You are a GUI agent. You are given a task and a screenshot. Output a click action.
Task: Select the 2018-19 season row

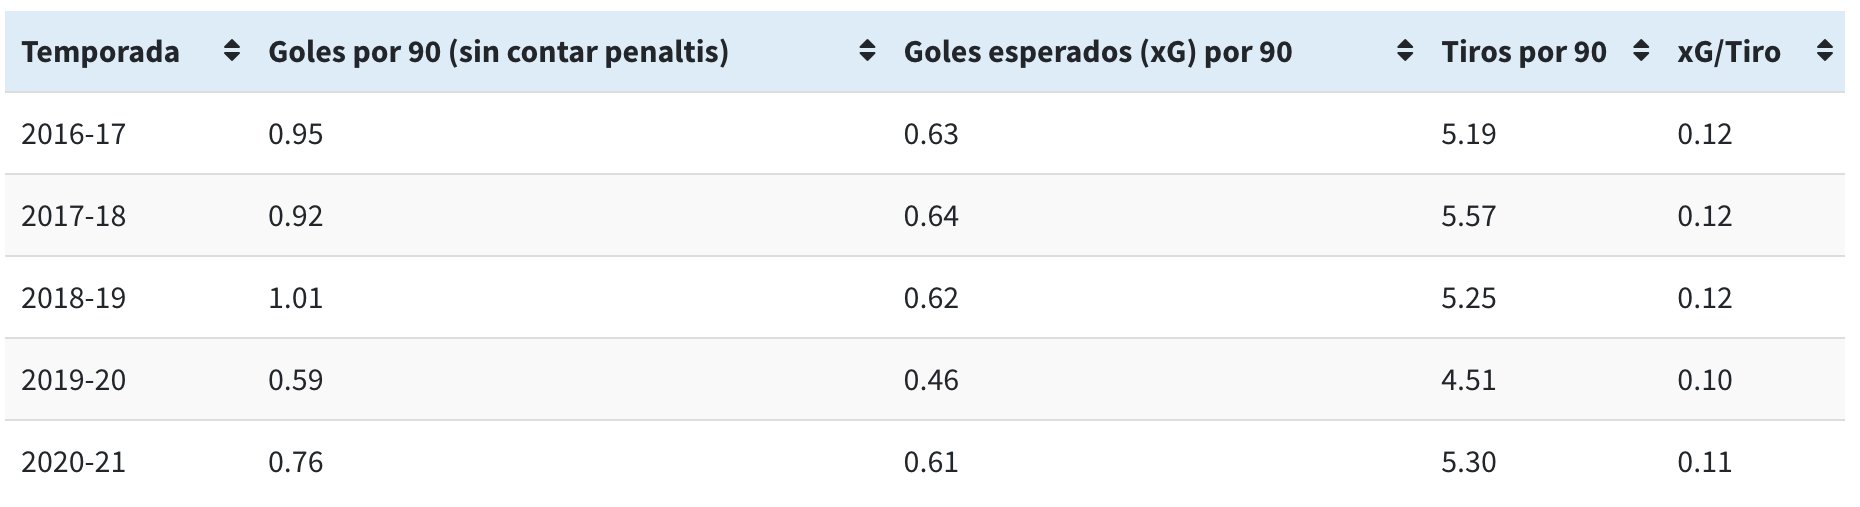point(925,298)
